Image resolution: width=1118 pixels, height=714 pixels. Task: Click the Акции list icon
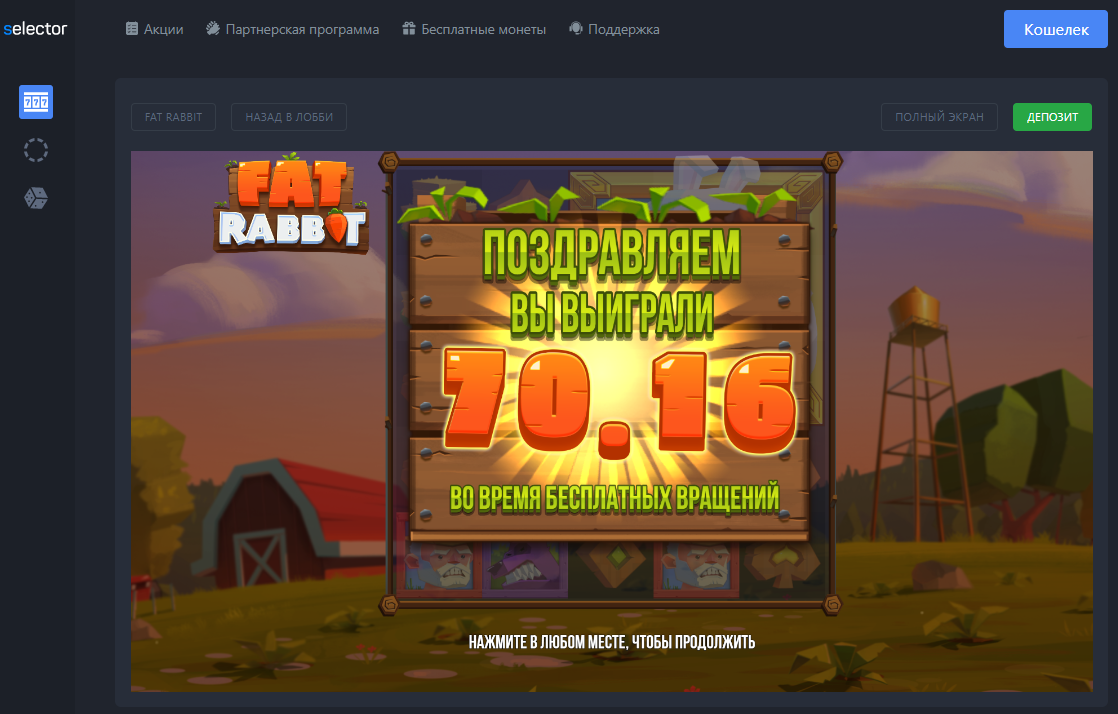[x=132, y=29]
